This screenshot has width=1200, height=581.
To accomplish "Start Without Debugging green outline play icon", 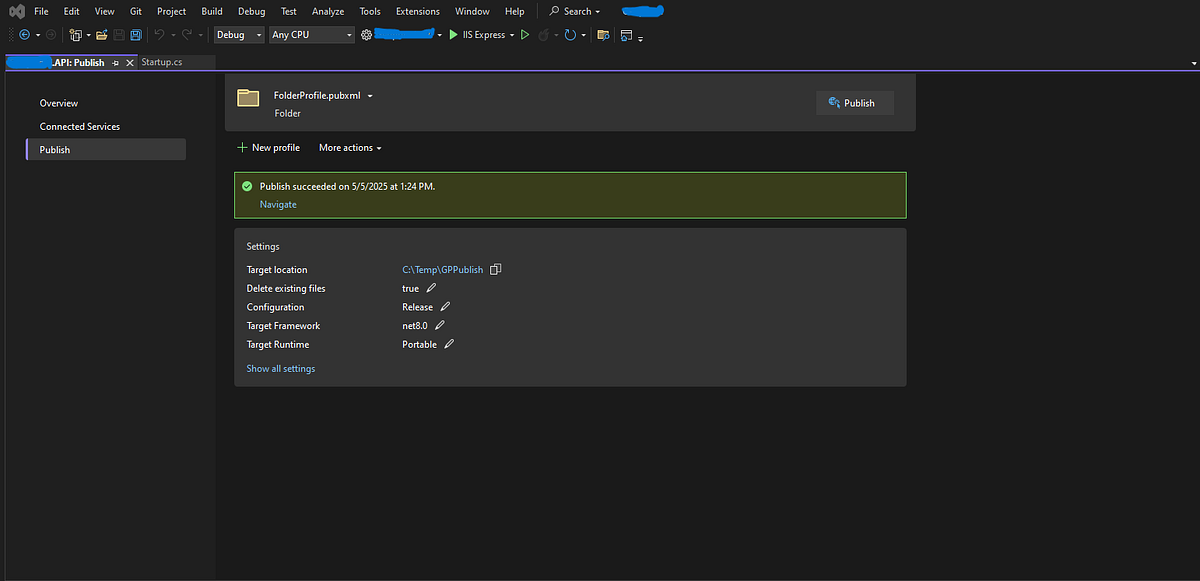I will (x=525, y=35).
